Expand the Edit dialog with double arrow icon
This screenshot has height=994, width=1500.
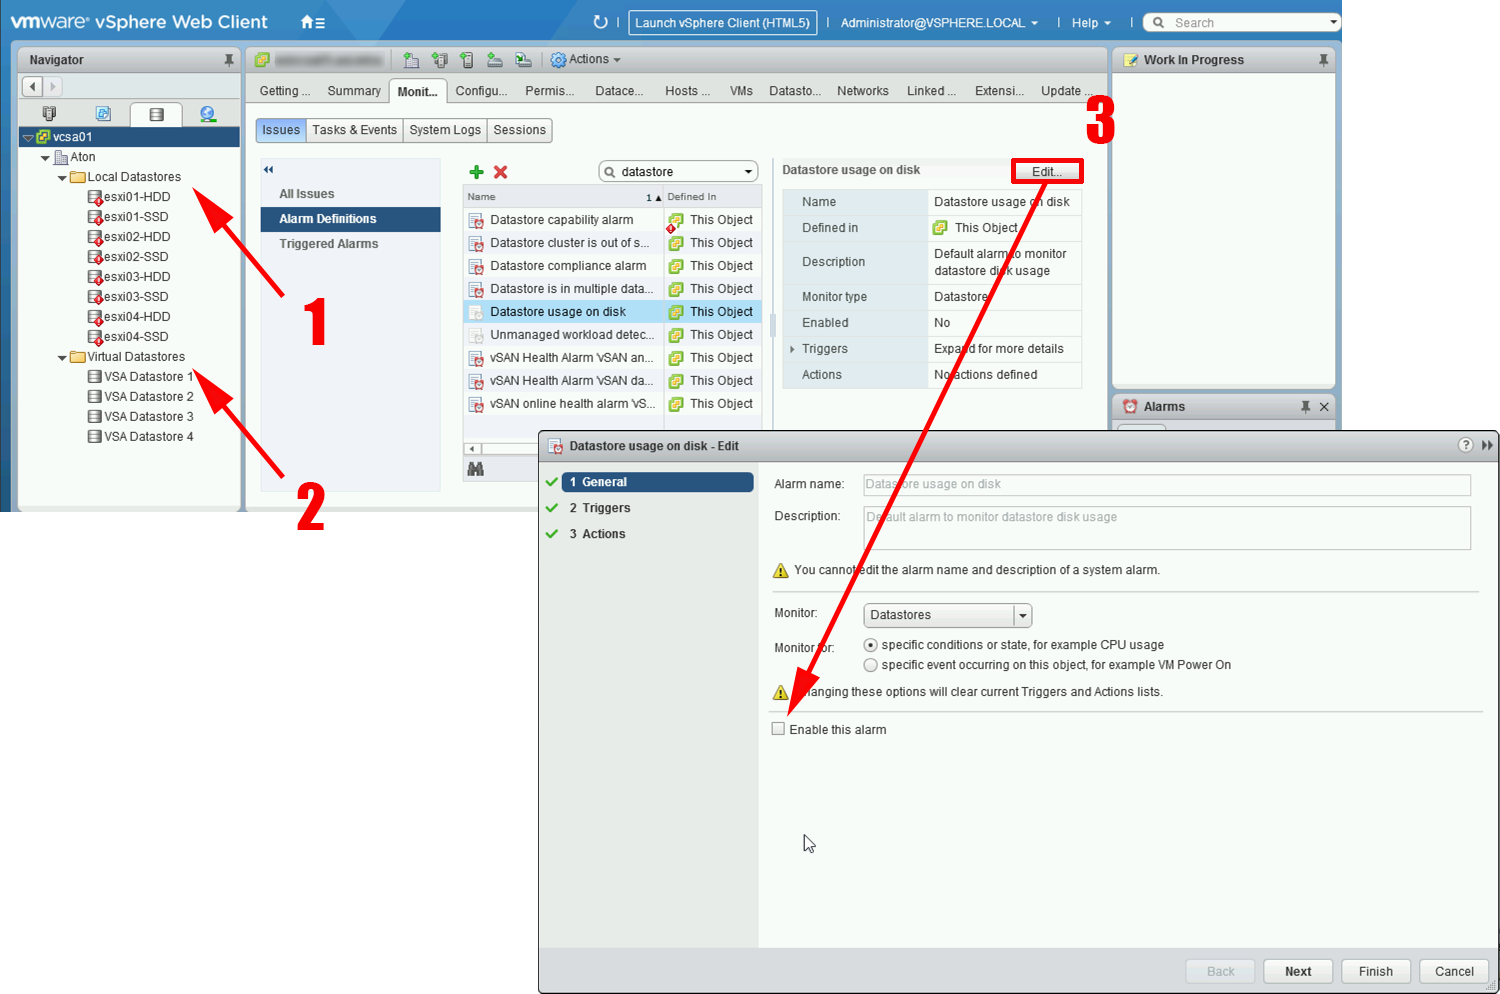[x=1487, y=445]
